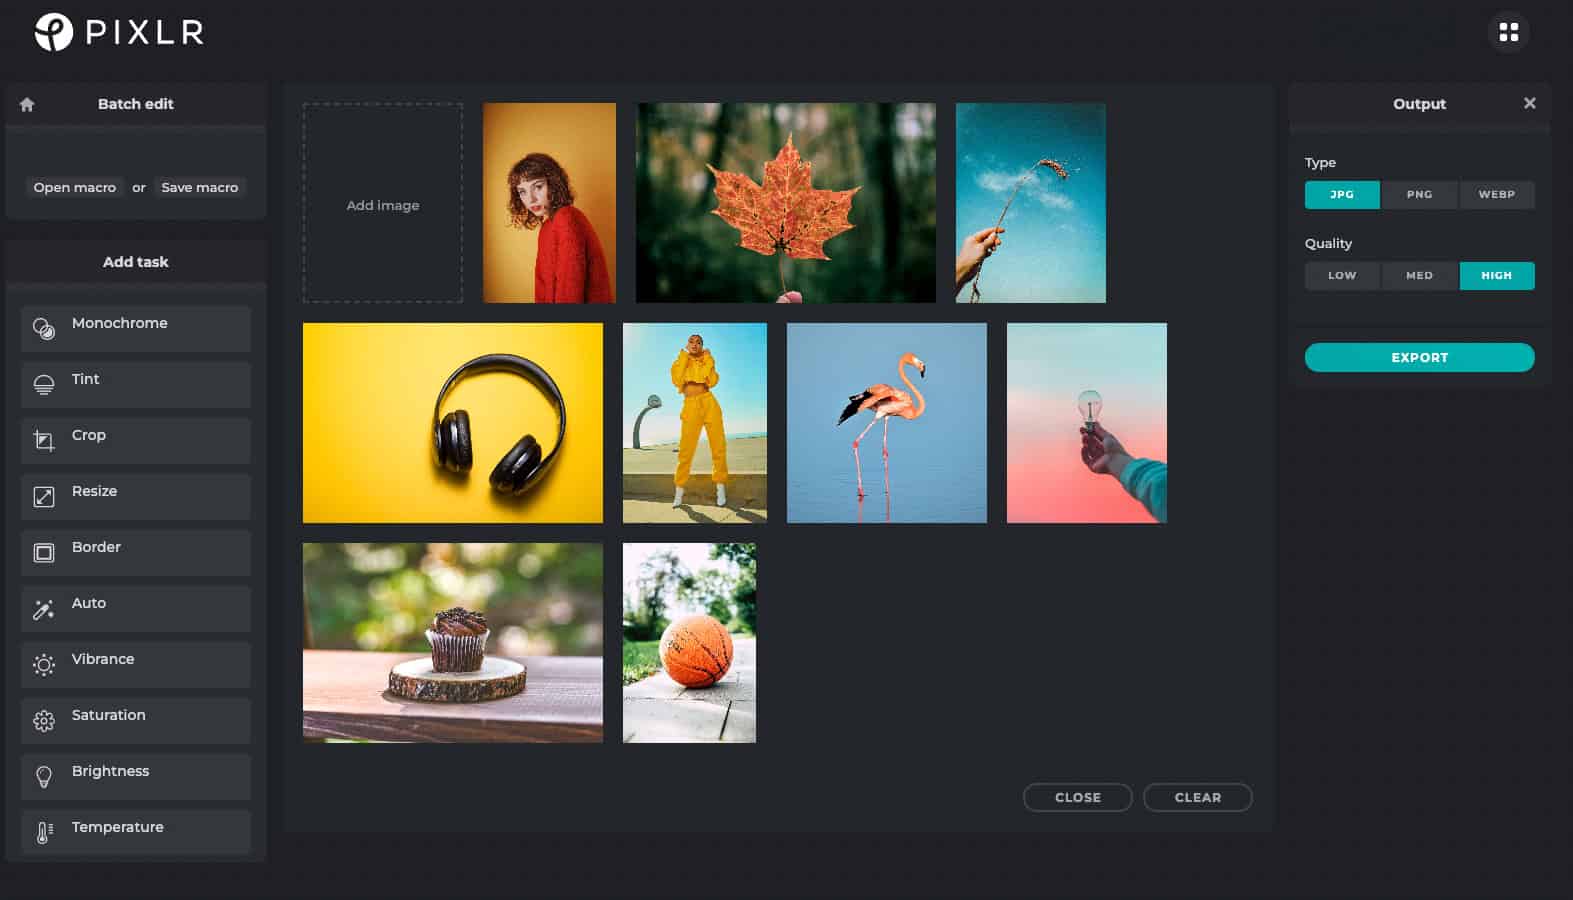1573x900 pixels.
Task: Add the Temperature task label
Action: click(118, 827)
